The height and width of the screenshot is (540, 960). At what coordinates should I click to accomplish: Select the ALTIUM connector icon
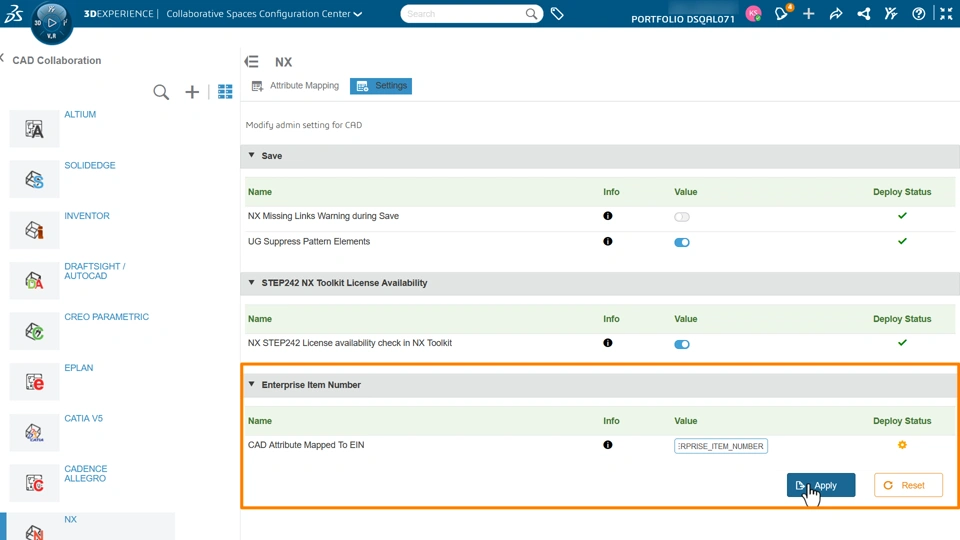34,129
